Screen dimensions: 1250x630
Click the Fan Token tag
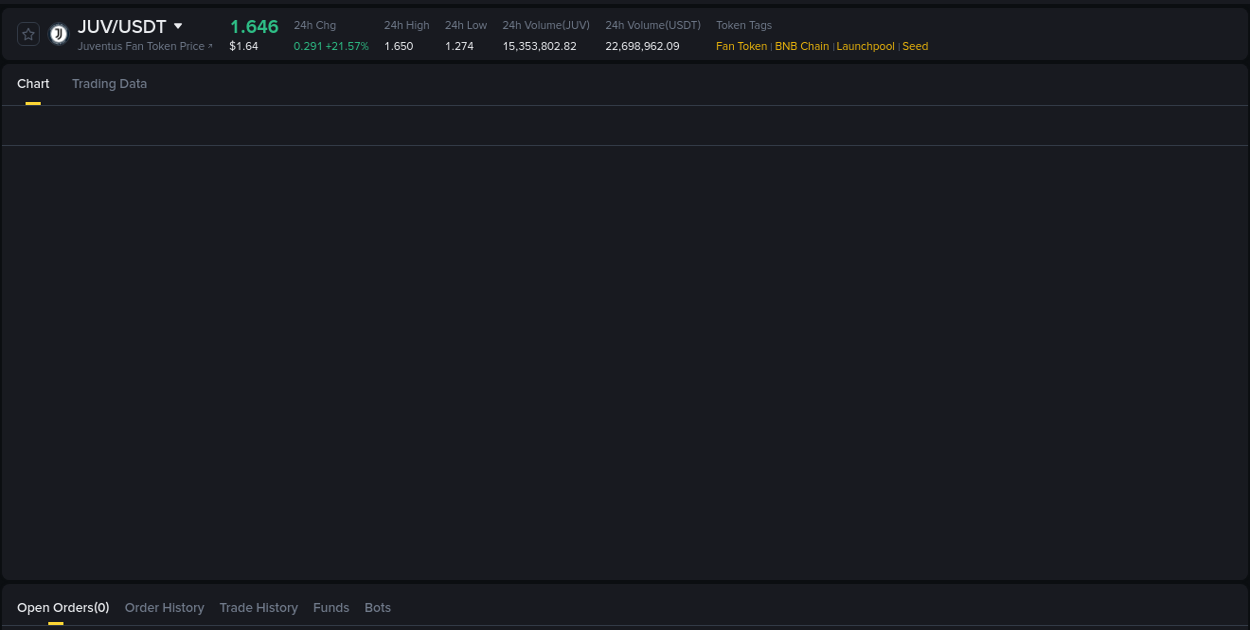741,46
